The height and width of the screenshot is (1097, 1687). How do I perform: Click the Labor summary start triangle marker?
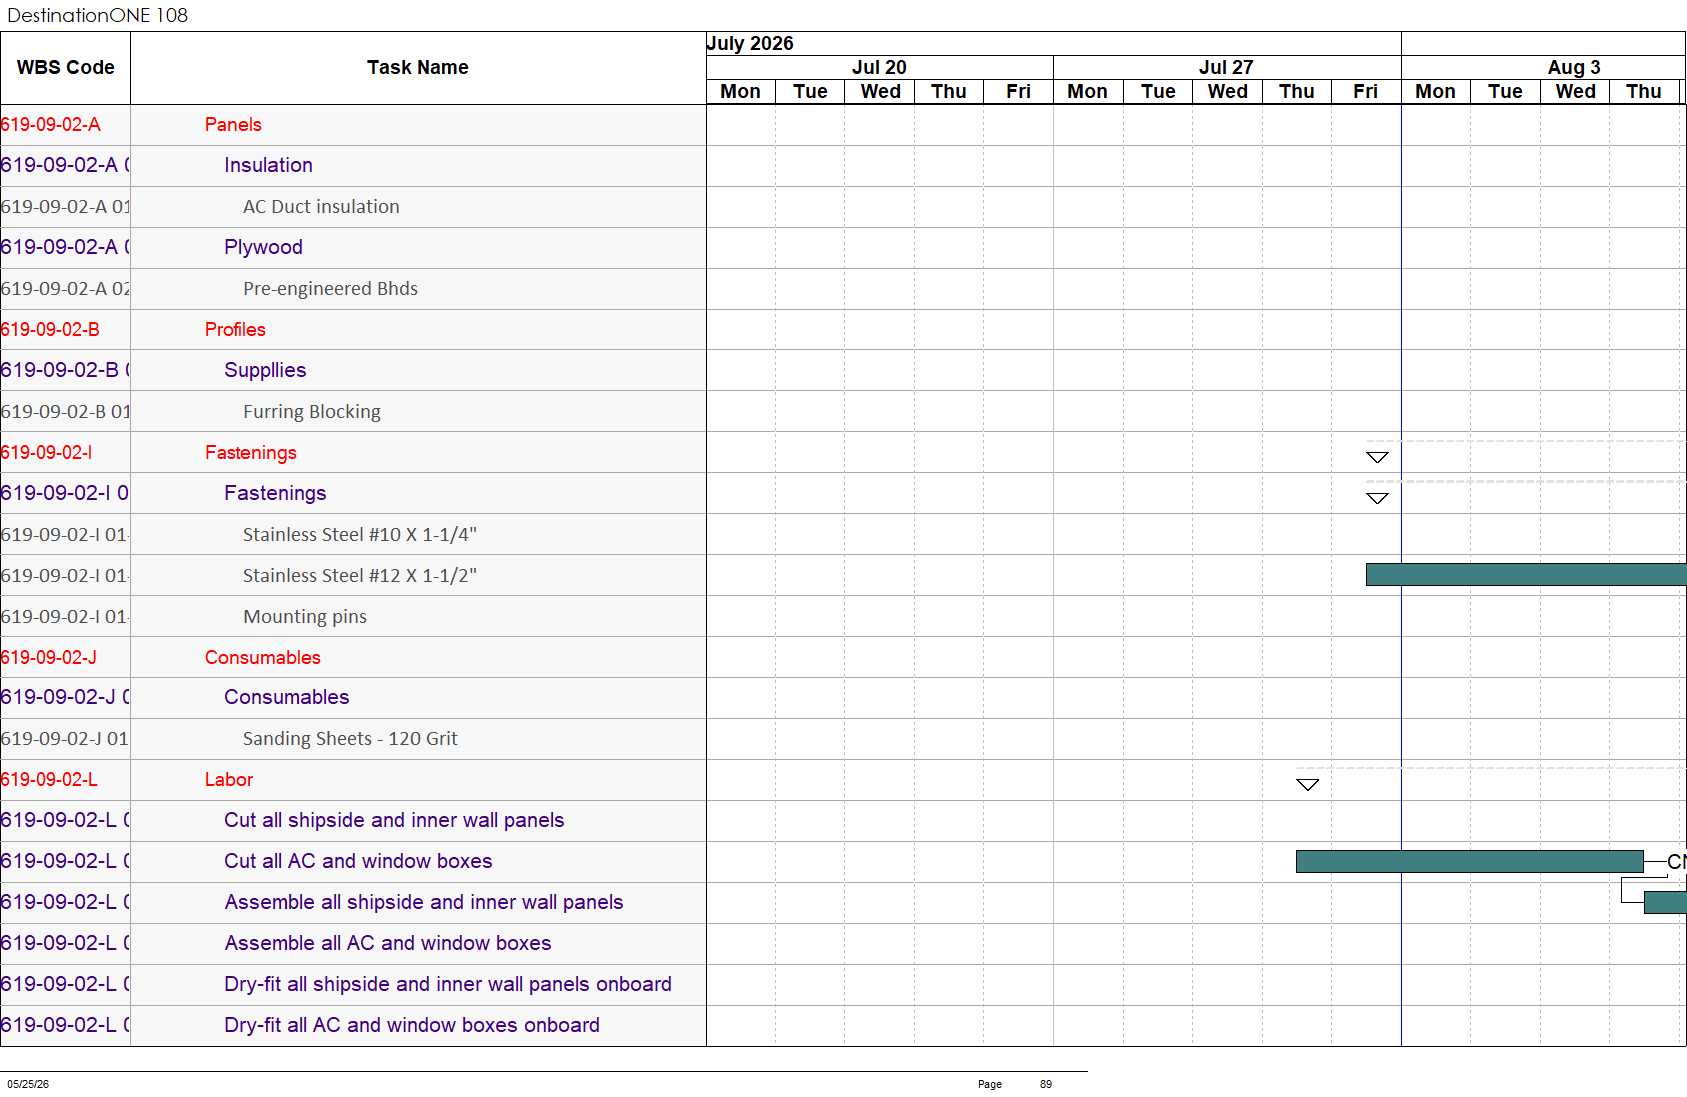1307,785
